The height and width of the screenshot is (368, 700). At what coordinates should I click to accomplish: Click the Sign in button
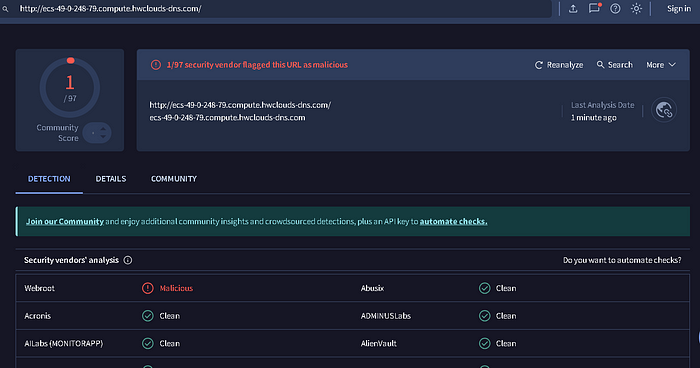click(x=679, y=8)
